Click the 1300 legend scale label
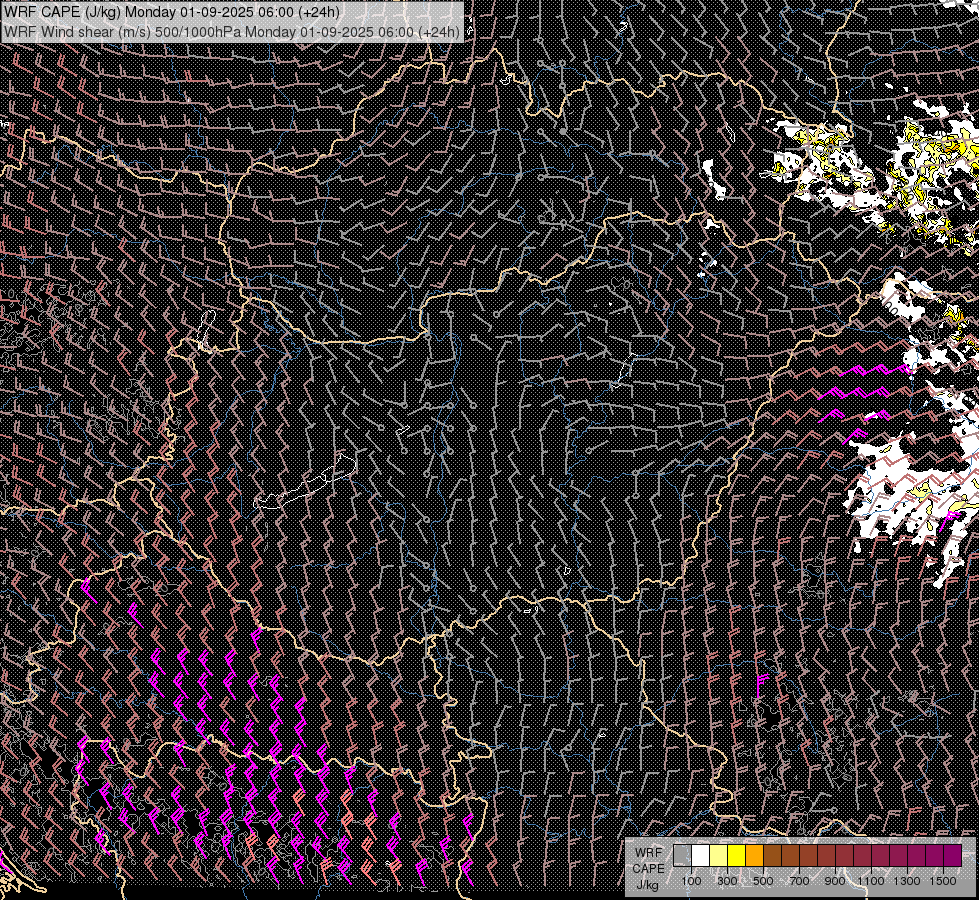The image size is (979, 900). [907, 881]
